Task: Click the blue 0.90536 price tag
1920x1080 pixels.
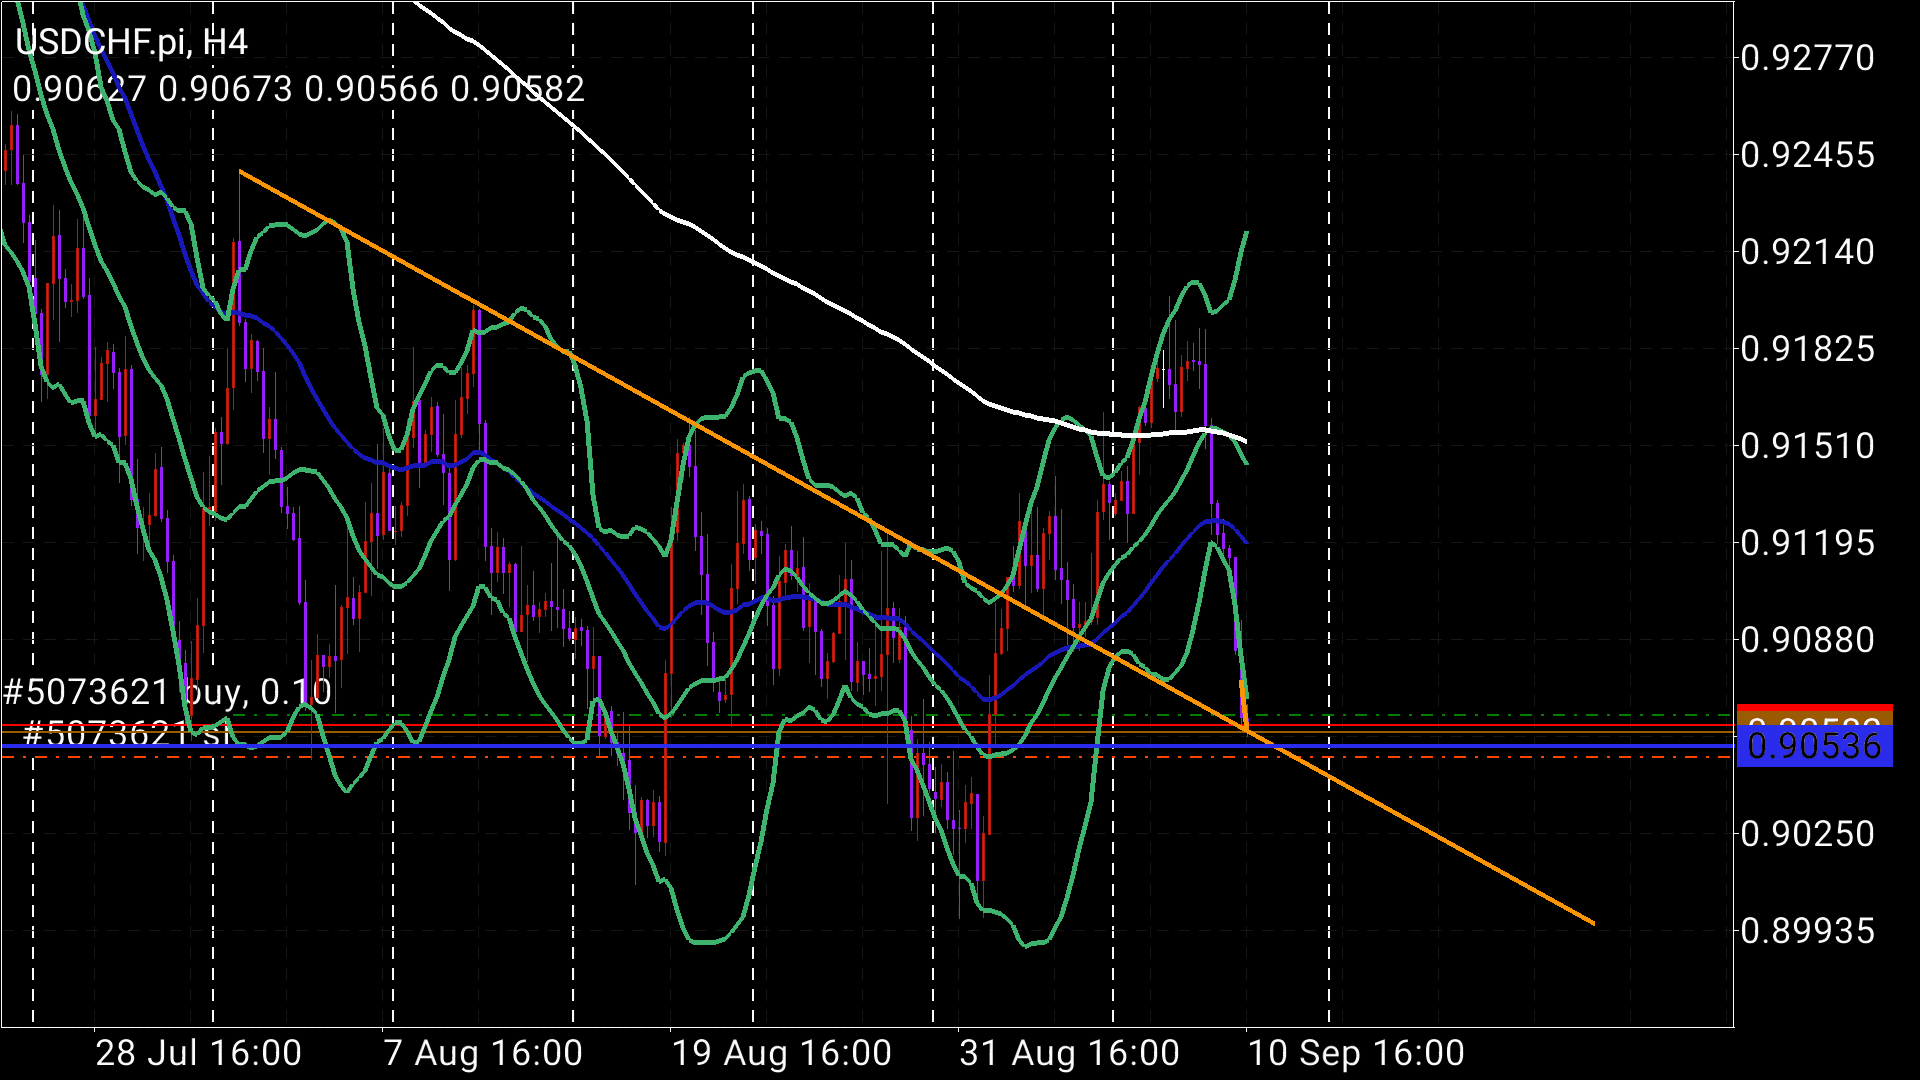Action: (x=1814, y=747)
